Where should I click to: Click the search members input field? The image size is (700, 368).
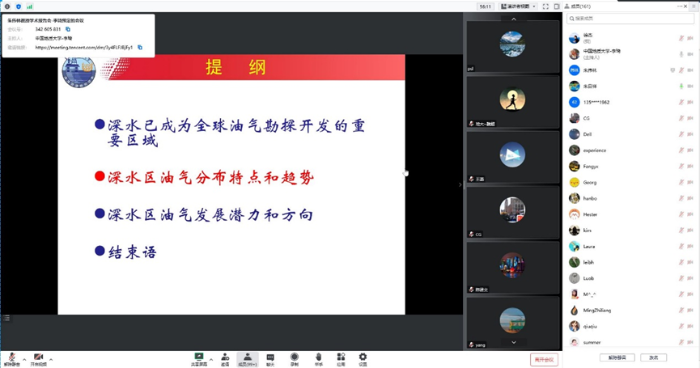[x=629, y=18]
